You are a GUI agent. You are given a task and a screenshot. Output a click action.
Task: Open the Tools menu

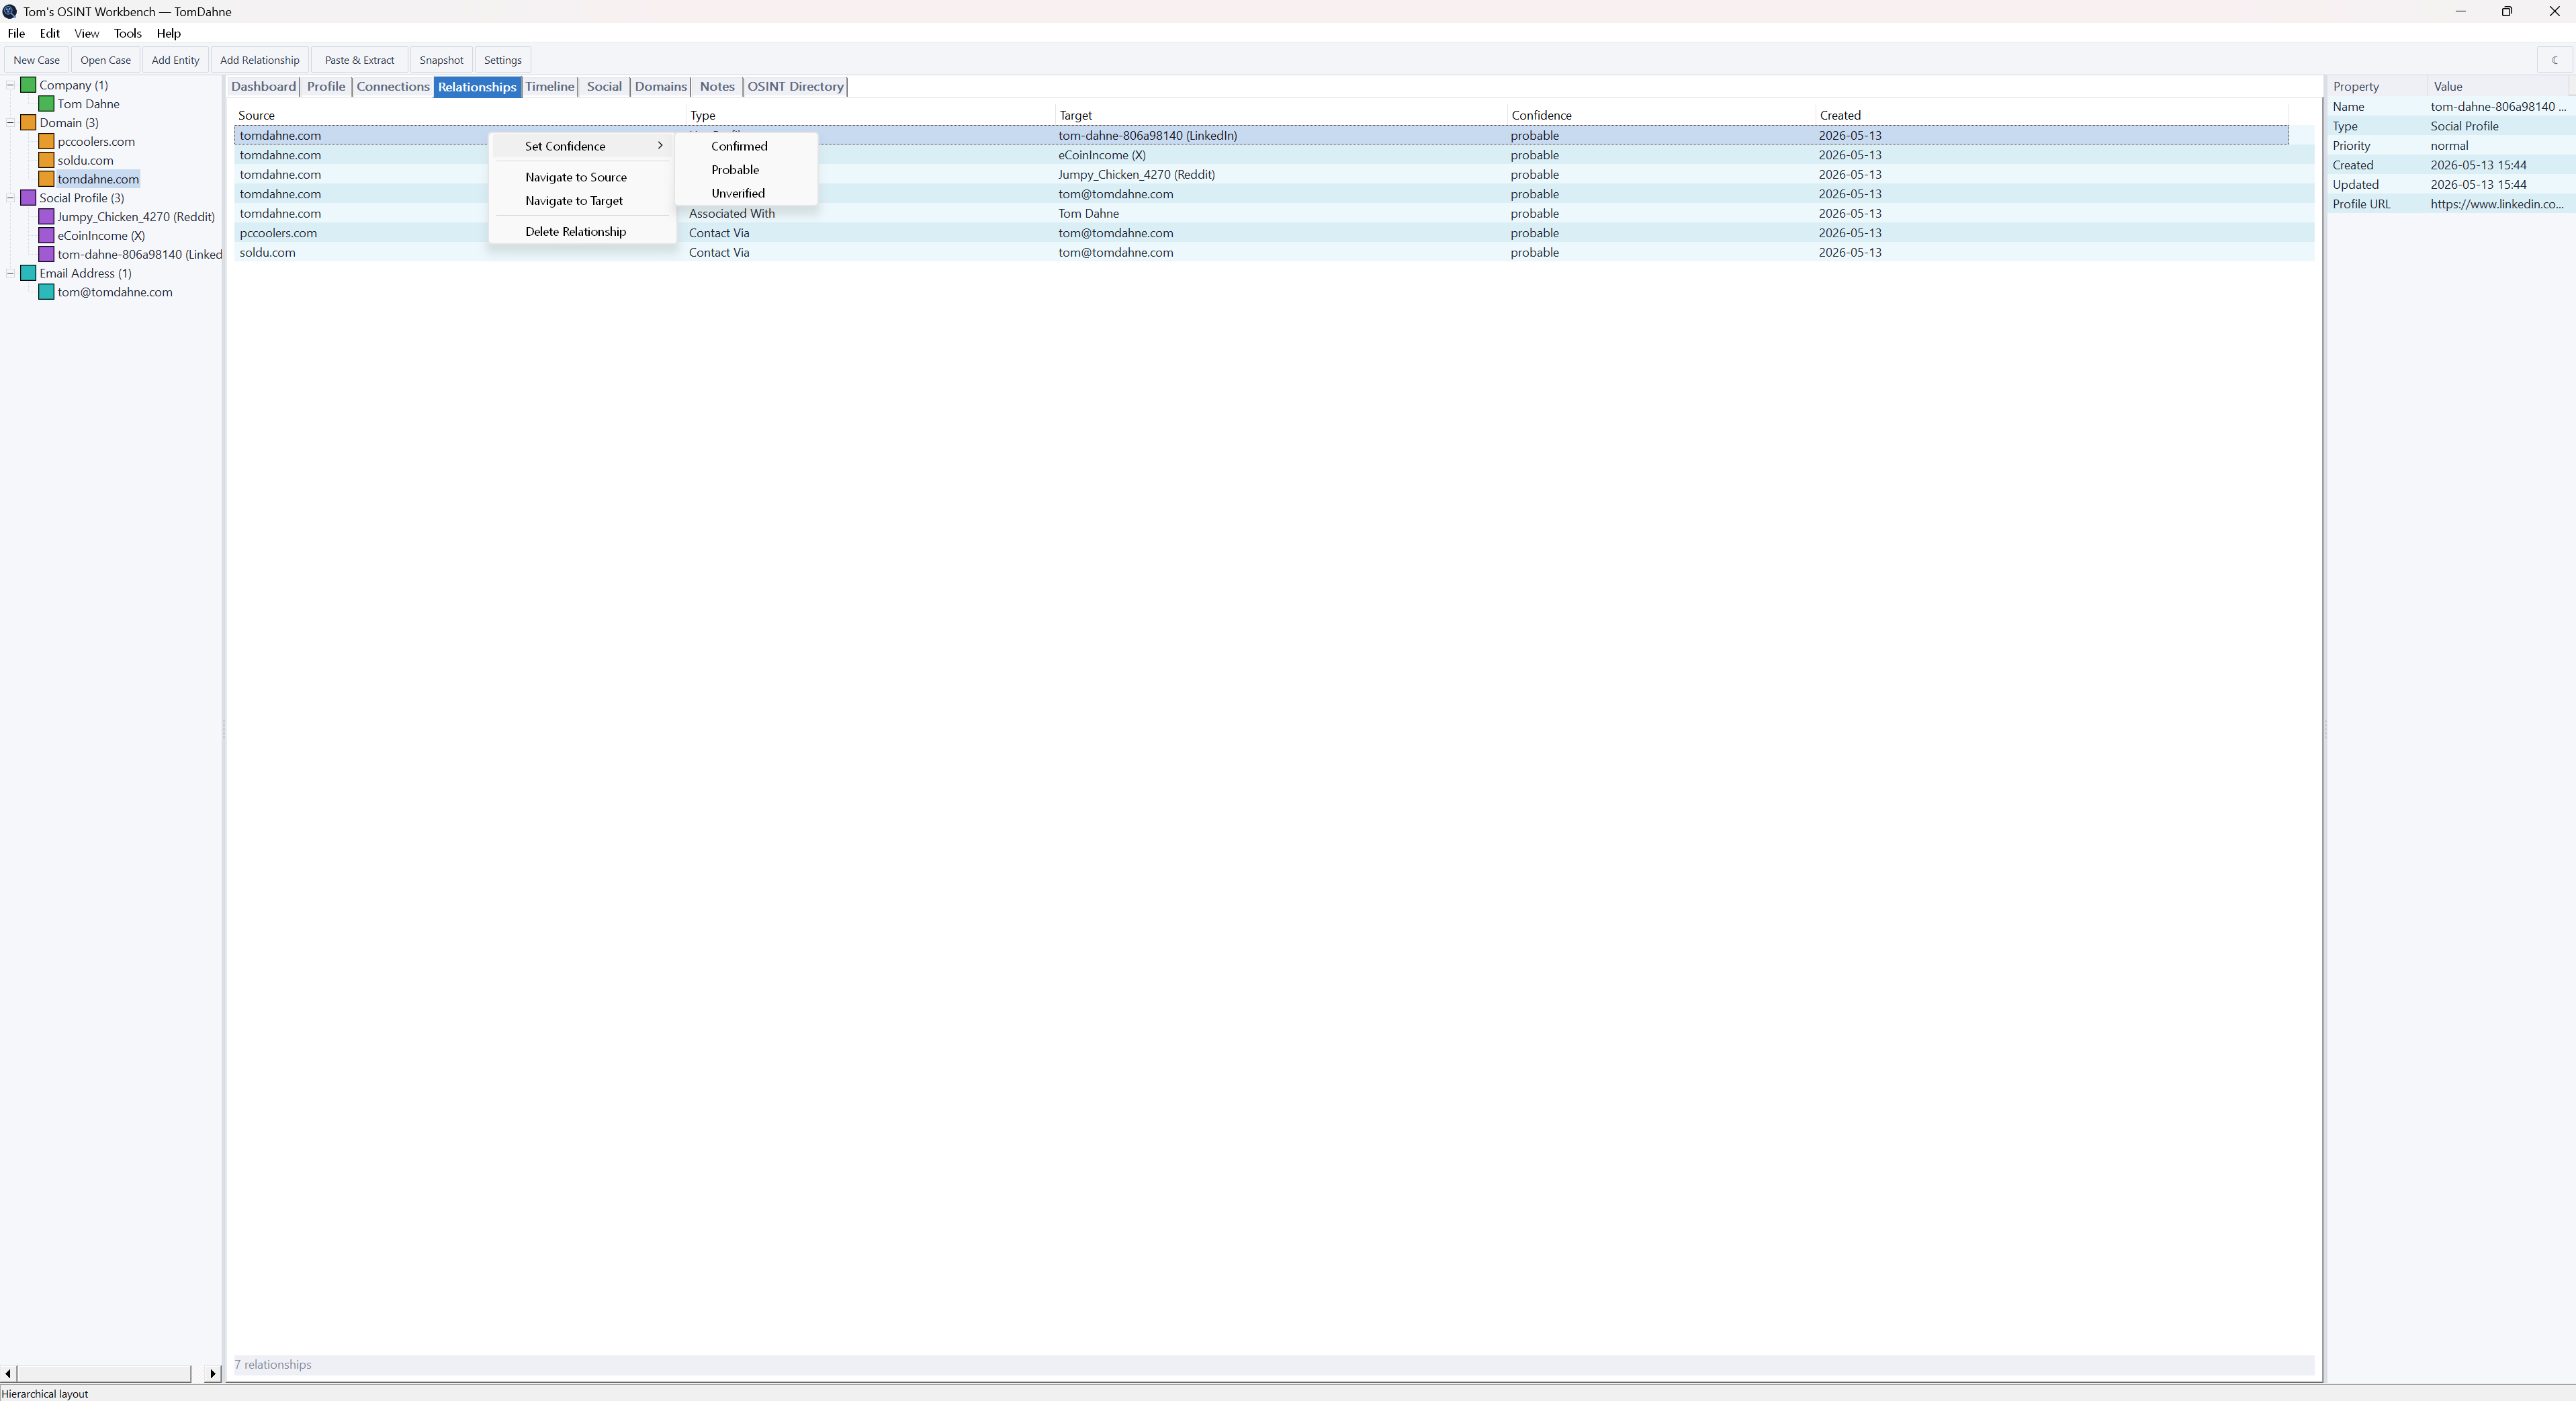point(128,33)
